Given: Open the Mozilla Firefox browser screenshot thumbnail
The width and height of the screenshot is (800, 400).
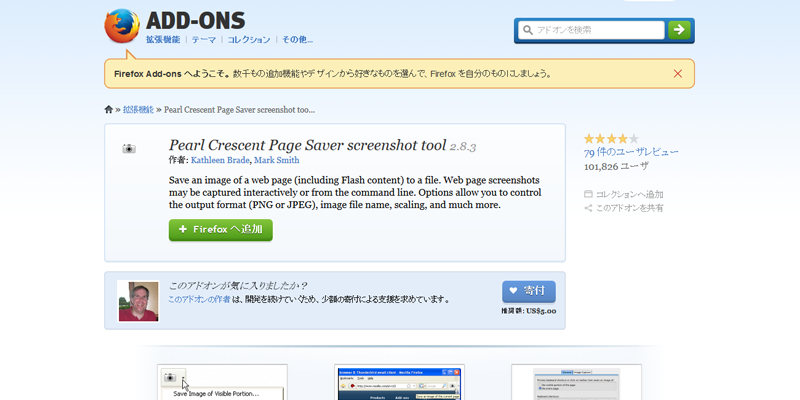Looking at the screenshot, I should 399,382.
